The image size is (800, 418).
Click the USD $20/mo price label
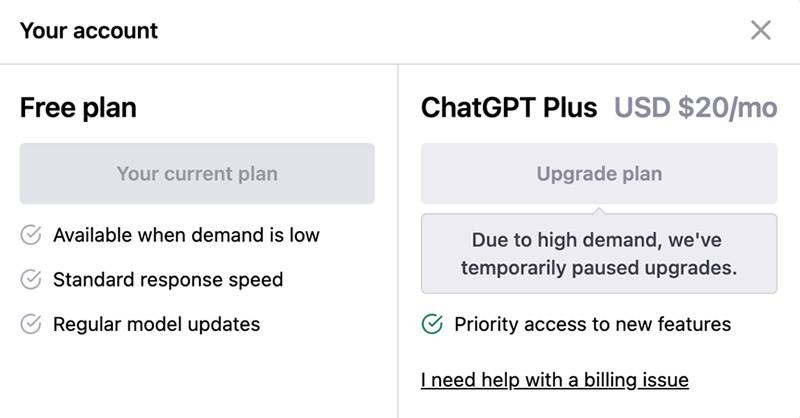point(695,108)
